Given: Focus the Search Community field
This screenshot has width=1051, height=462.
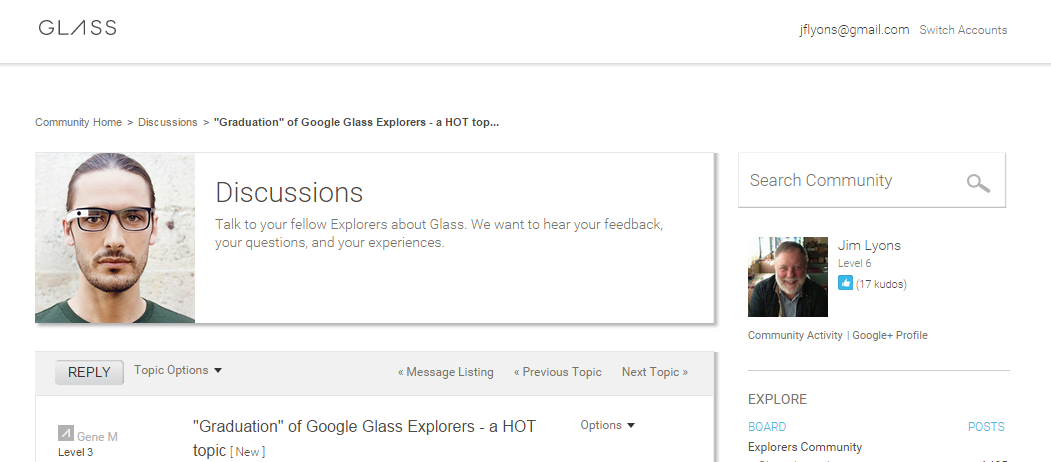Looking at the screenshot, I should (x=851, y=180).
